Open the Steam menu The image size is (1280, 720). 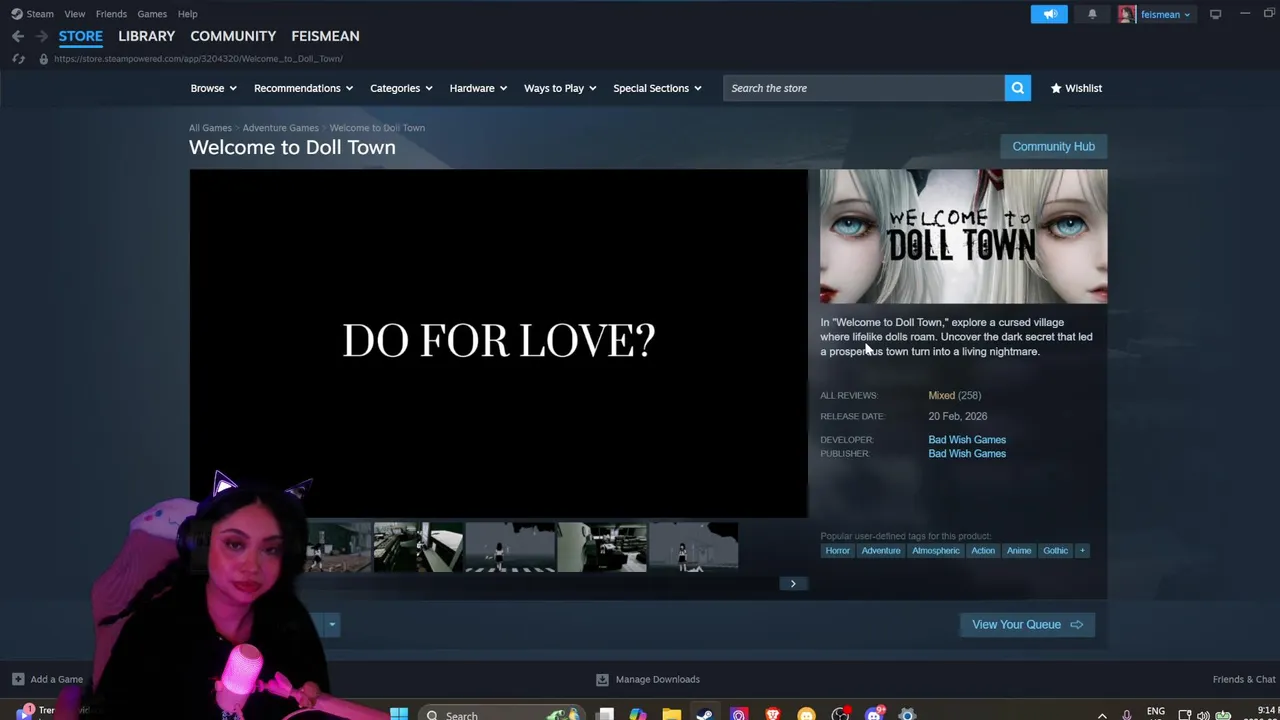pyautogui.click(x=40, y=14)
